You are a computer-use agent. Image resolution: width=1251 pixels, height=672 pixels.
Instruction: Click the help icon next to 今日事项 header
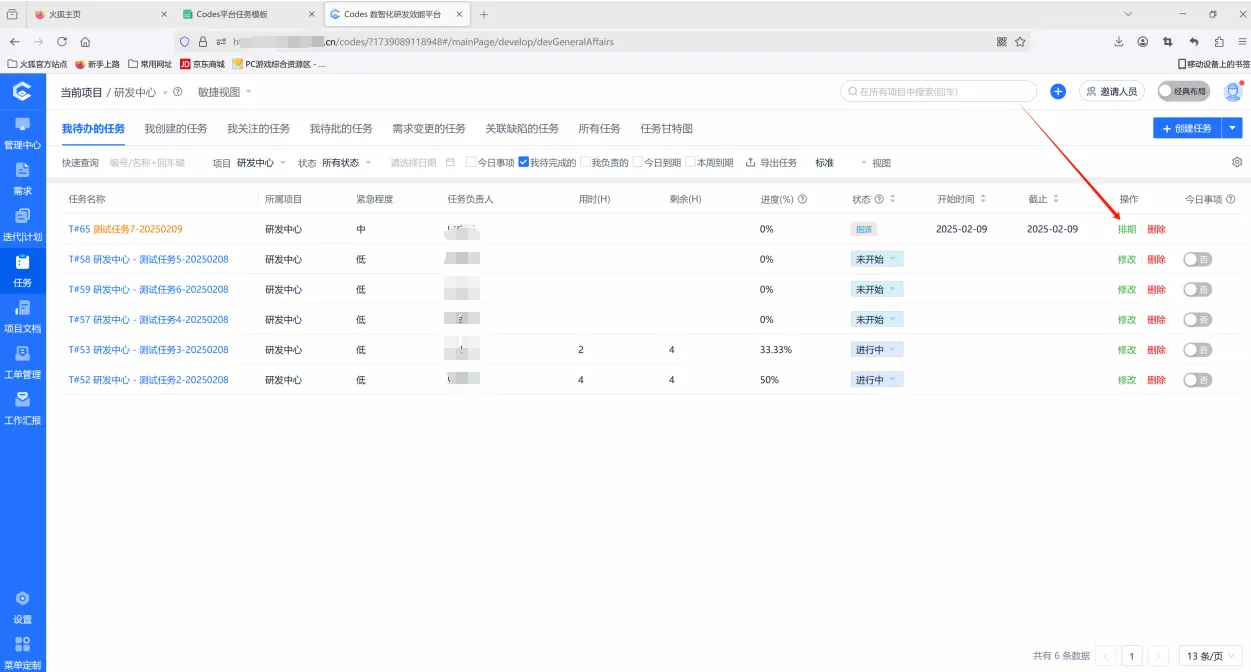point(1230,199)
